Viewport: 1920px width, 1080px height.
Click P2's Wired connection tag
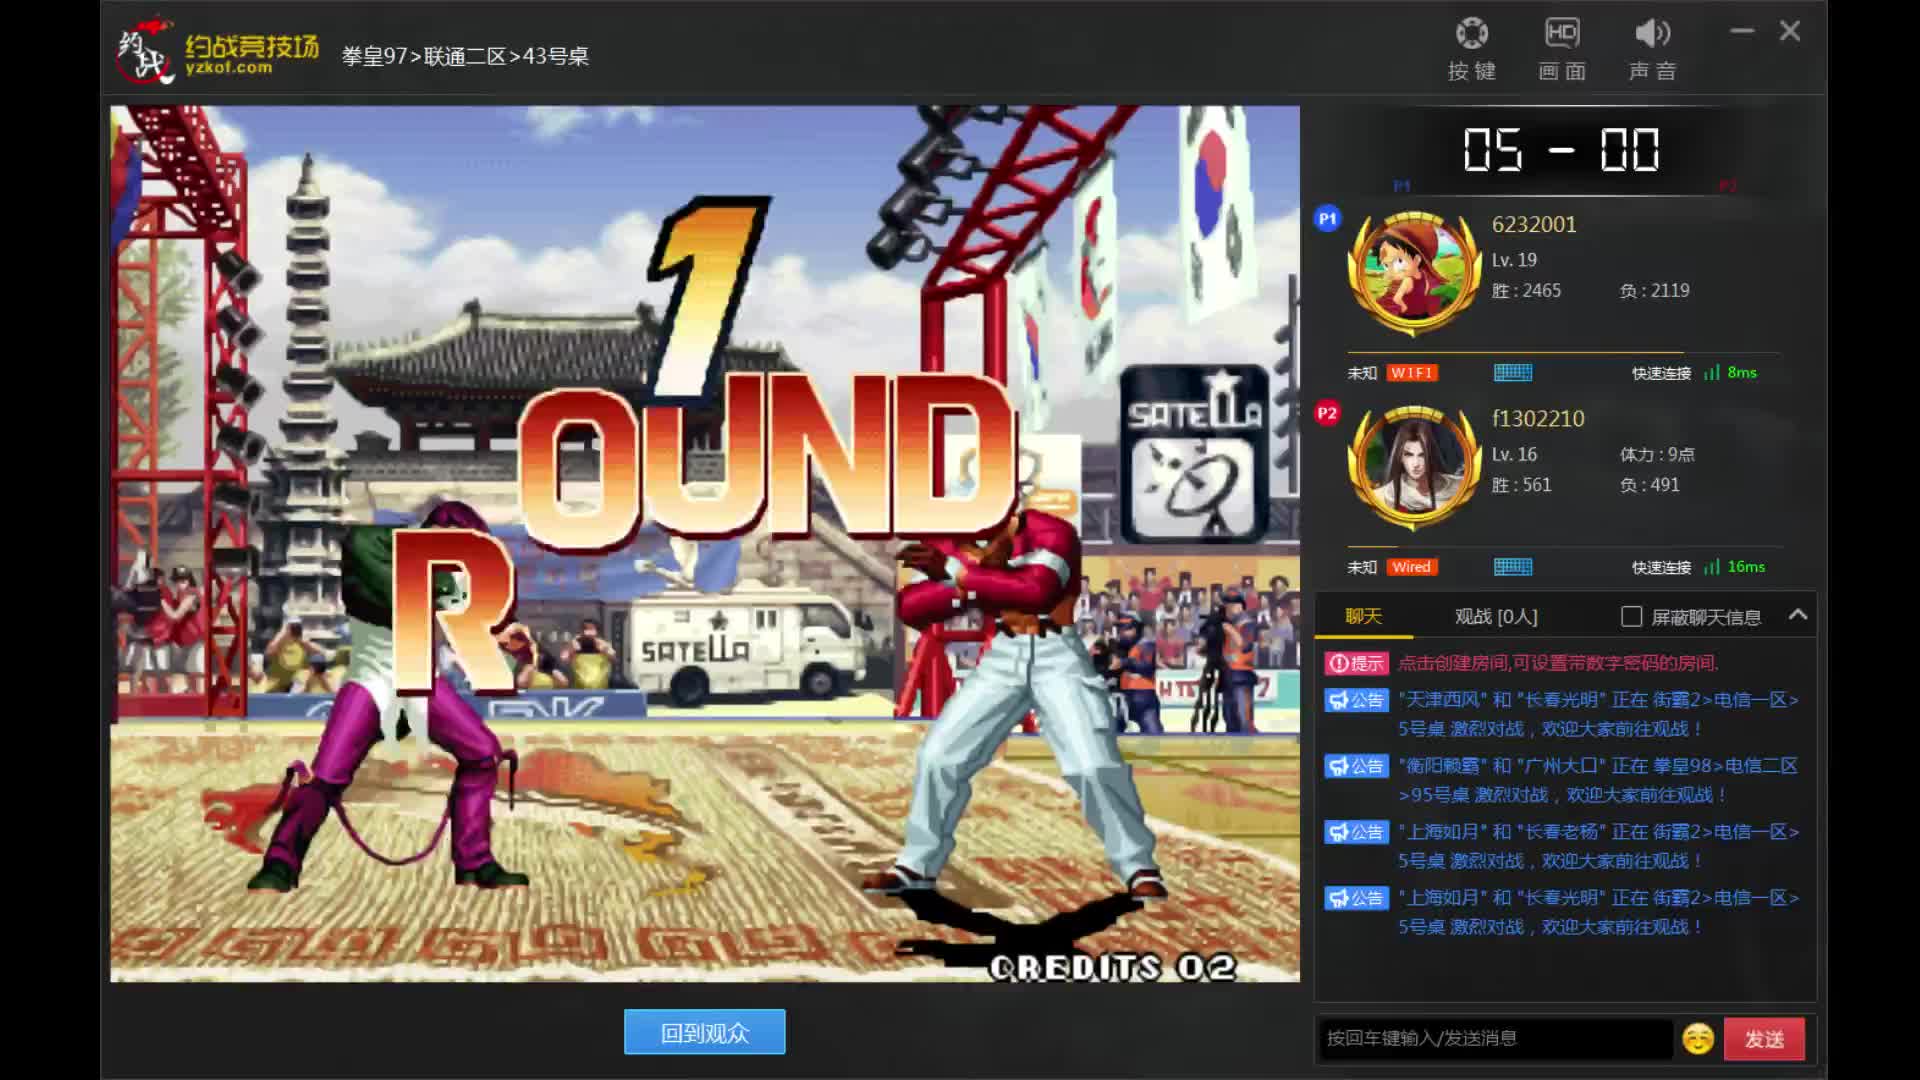[1412, 567]
